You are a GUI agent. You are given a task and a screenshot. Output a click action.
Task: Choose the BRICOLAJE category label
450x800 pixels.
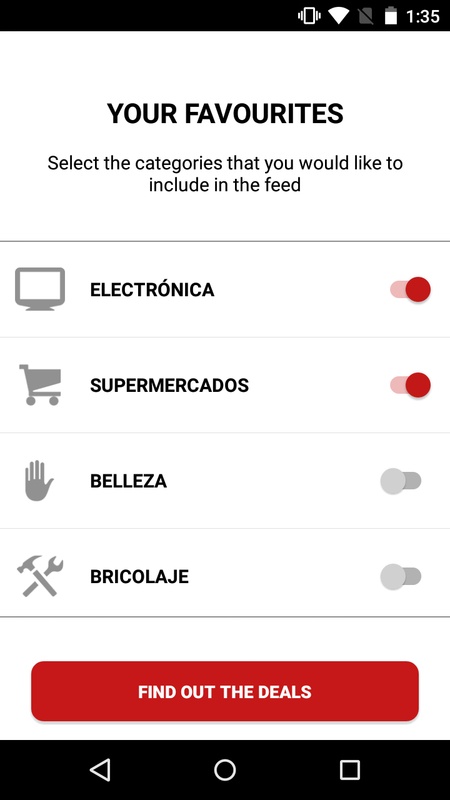[x=139, y=577]
